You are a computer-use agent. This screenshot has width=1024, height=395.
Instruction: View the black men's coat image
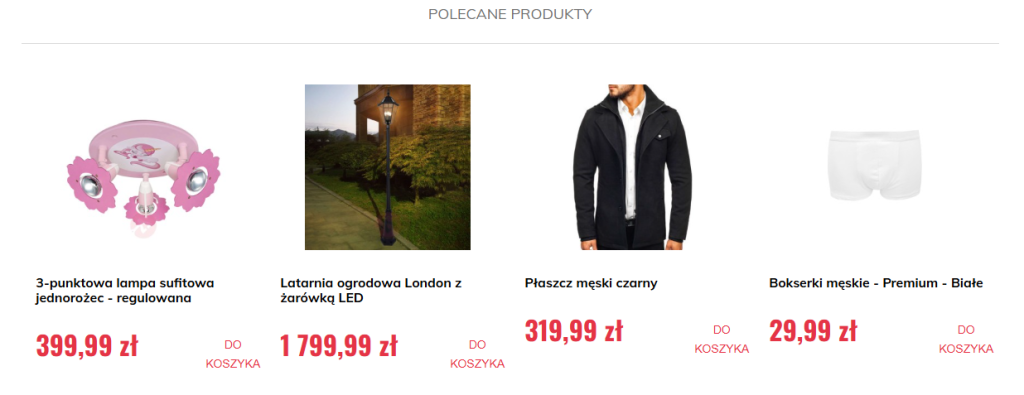(632, 167)
